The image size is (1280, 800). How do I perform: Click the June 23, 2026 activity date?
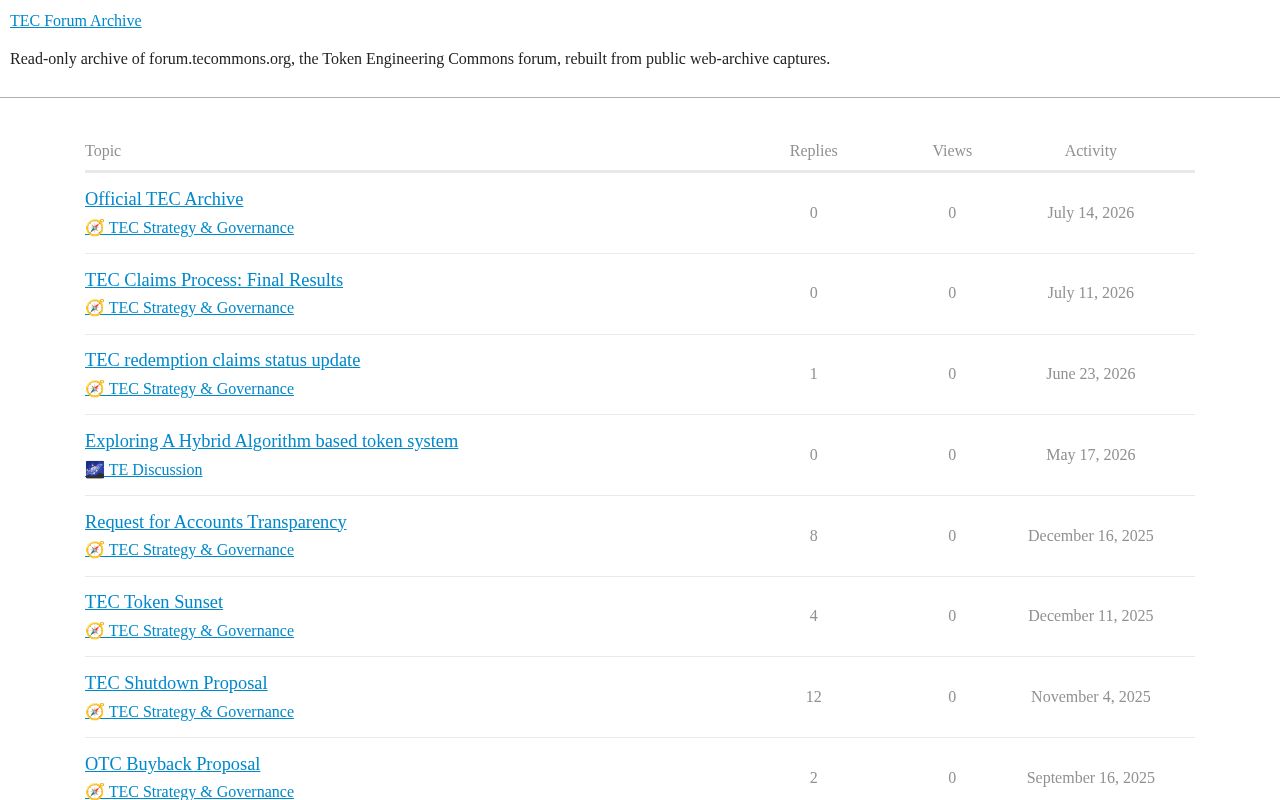[x=1090, y=374]
